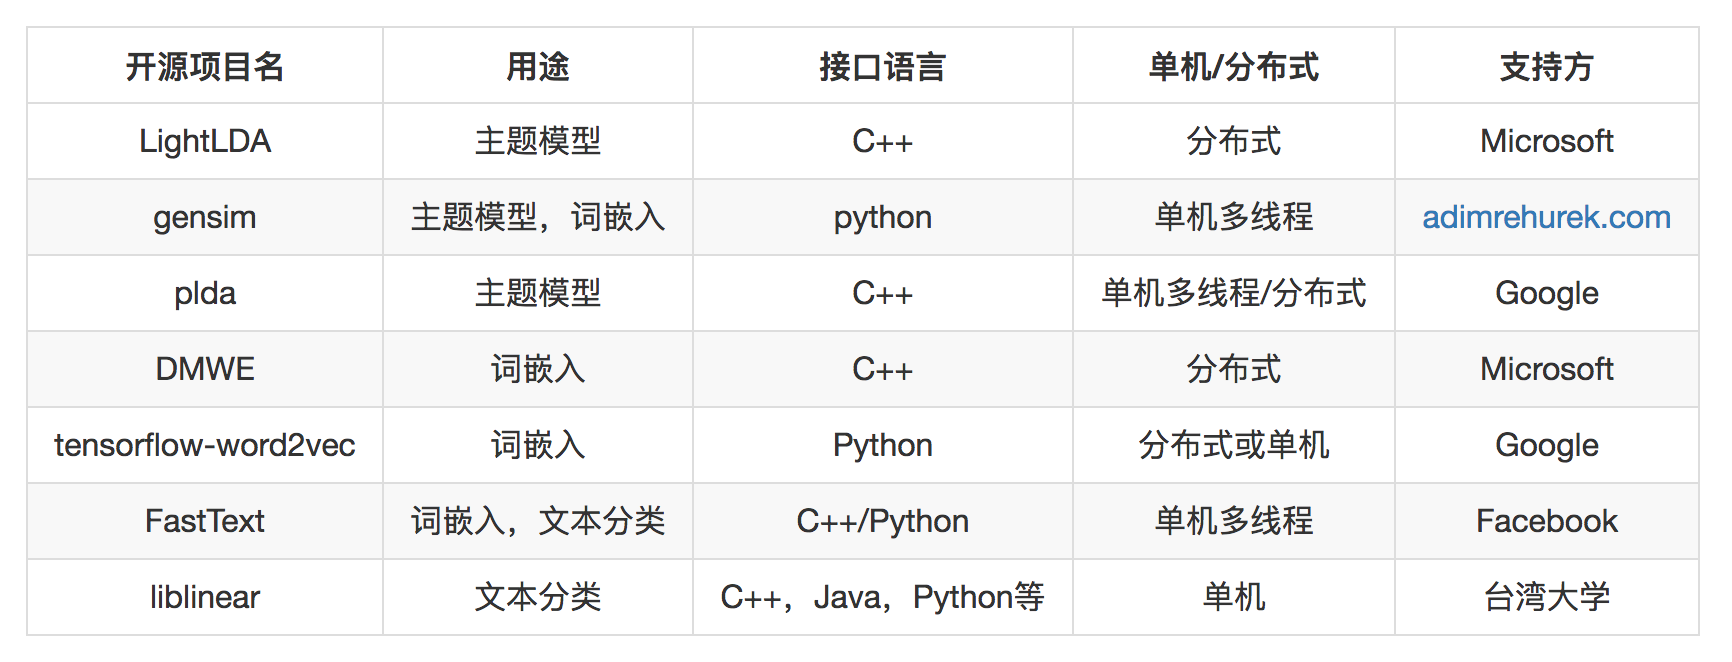This screenshot has width=1732, height=662.
Task: Select the liblinear project cell
Action: (205, 597)
